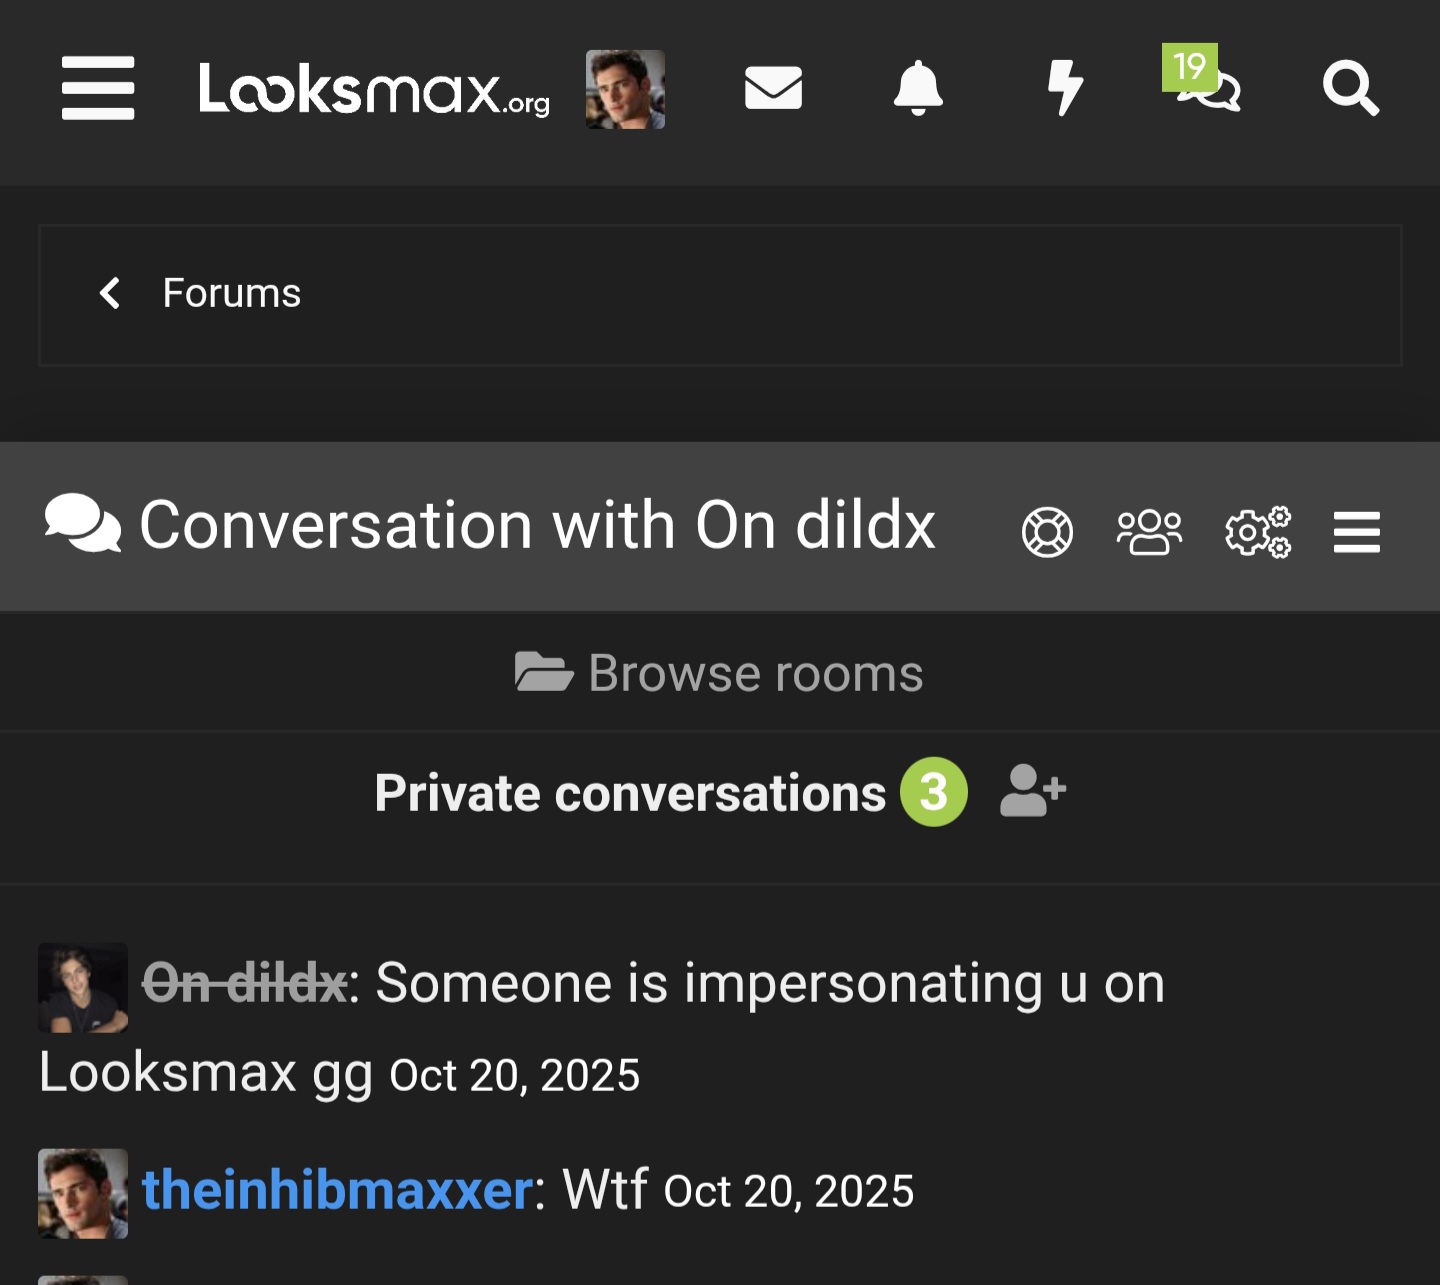Show chat users list icon
The width and height of the screenshot is (1440, 1285).
[x=1149, y=531]
